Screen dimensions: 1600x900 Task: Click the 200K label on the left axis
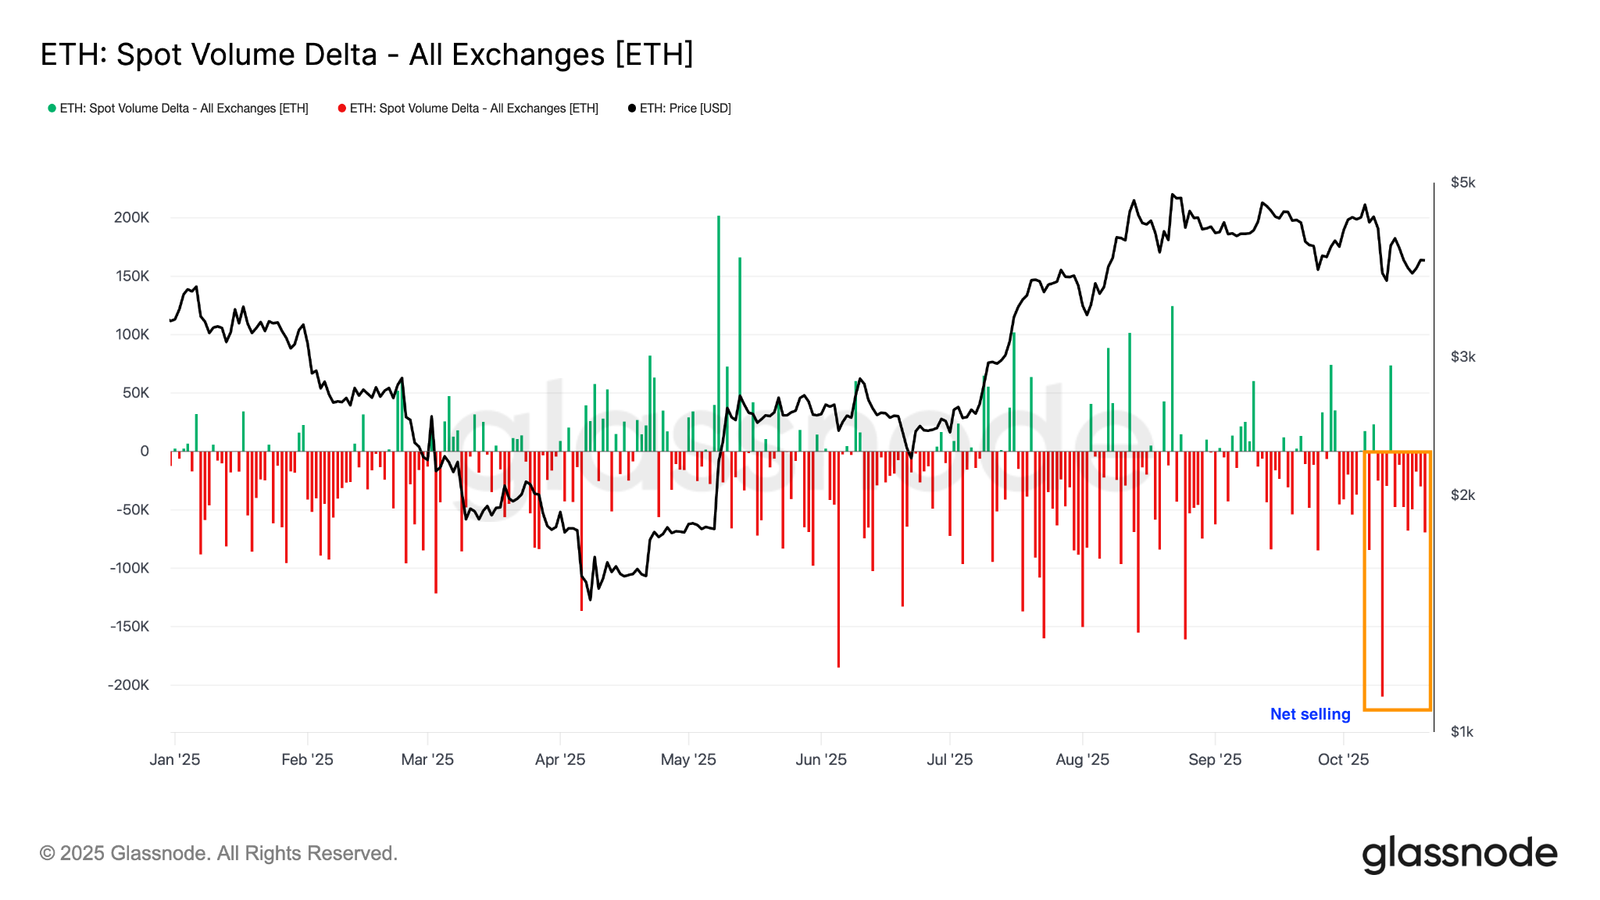(x=132, y=217)
